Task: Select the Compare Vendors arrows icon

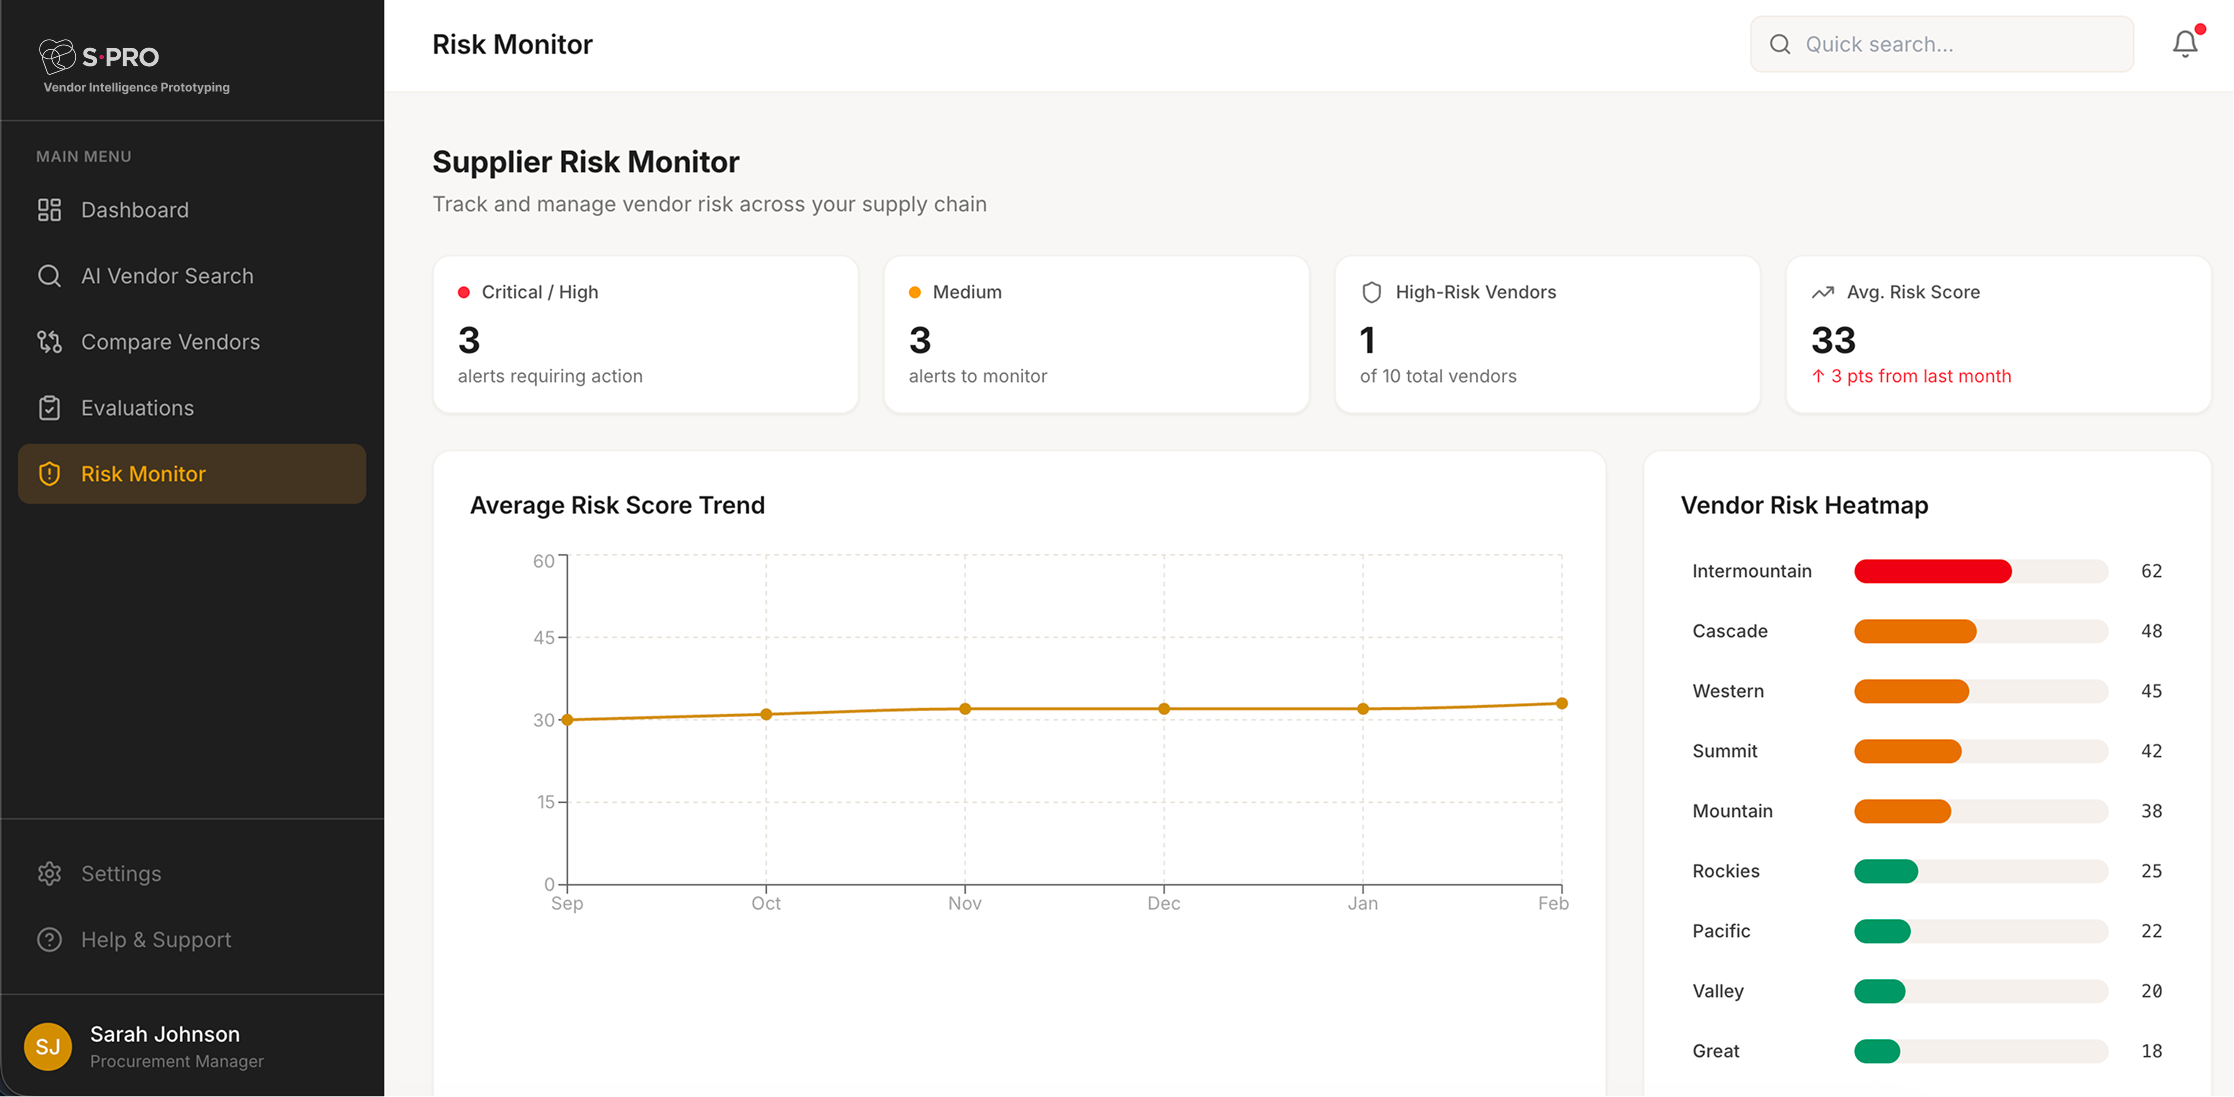Action: coord(49,341)
